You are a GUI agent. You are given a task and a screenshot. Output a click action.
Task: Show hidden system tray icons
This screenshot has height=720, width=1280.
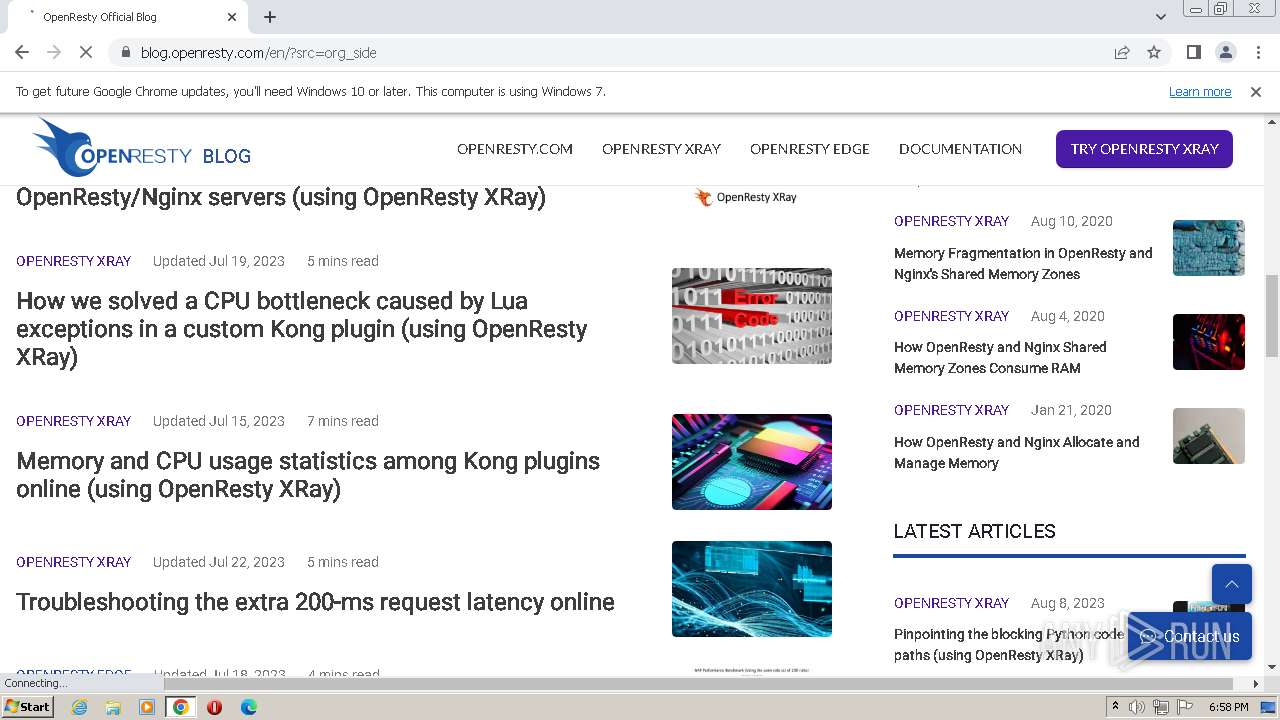1115,707
